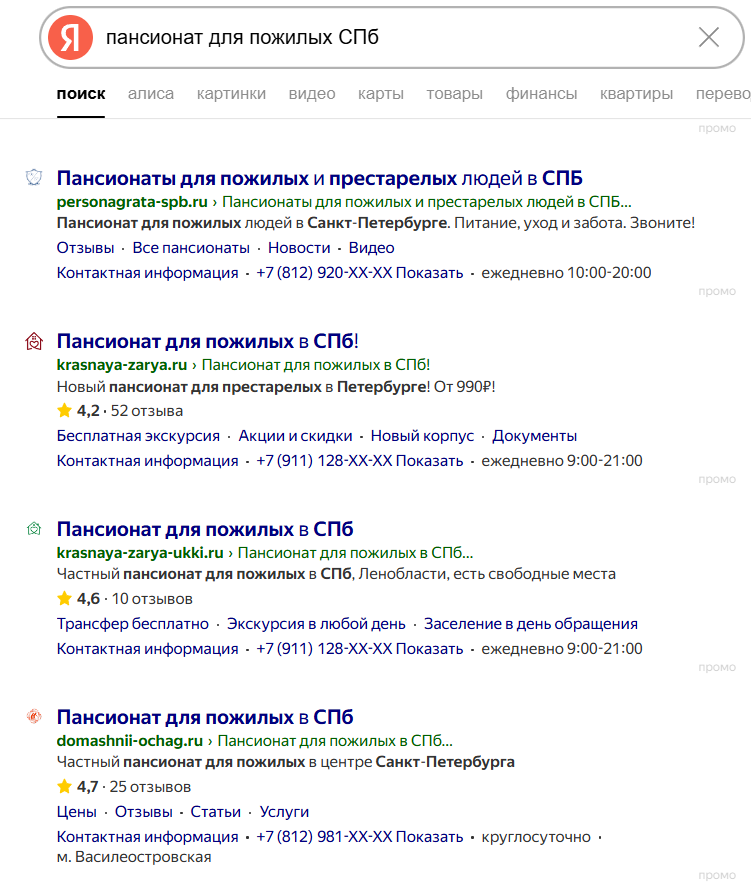Click the krasnaya-zarya.ru favicon
This screenshot has height=892, width=751.
pos(34,341)
